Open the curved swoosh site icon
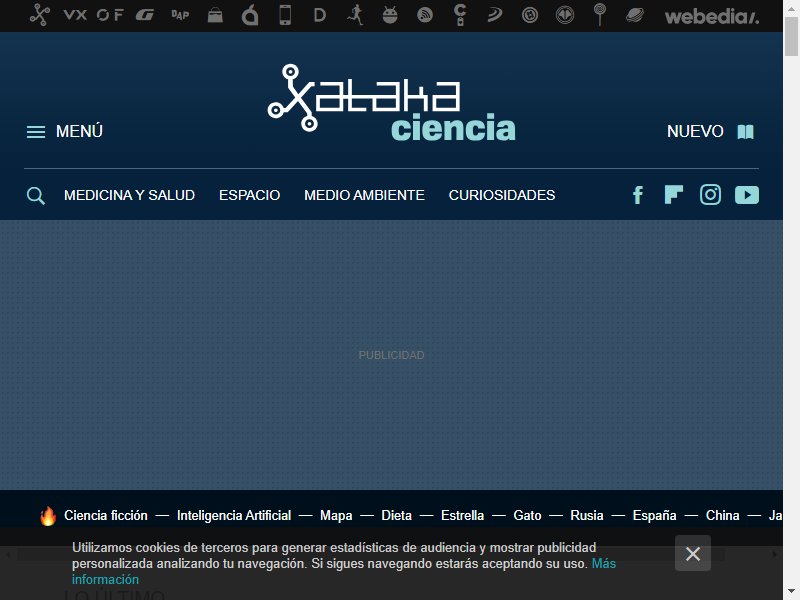This screenshot has width=800, height=600. point(494,15)
